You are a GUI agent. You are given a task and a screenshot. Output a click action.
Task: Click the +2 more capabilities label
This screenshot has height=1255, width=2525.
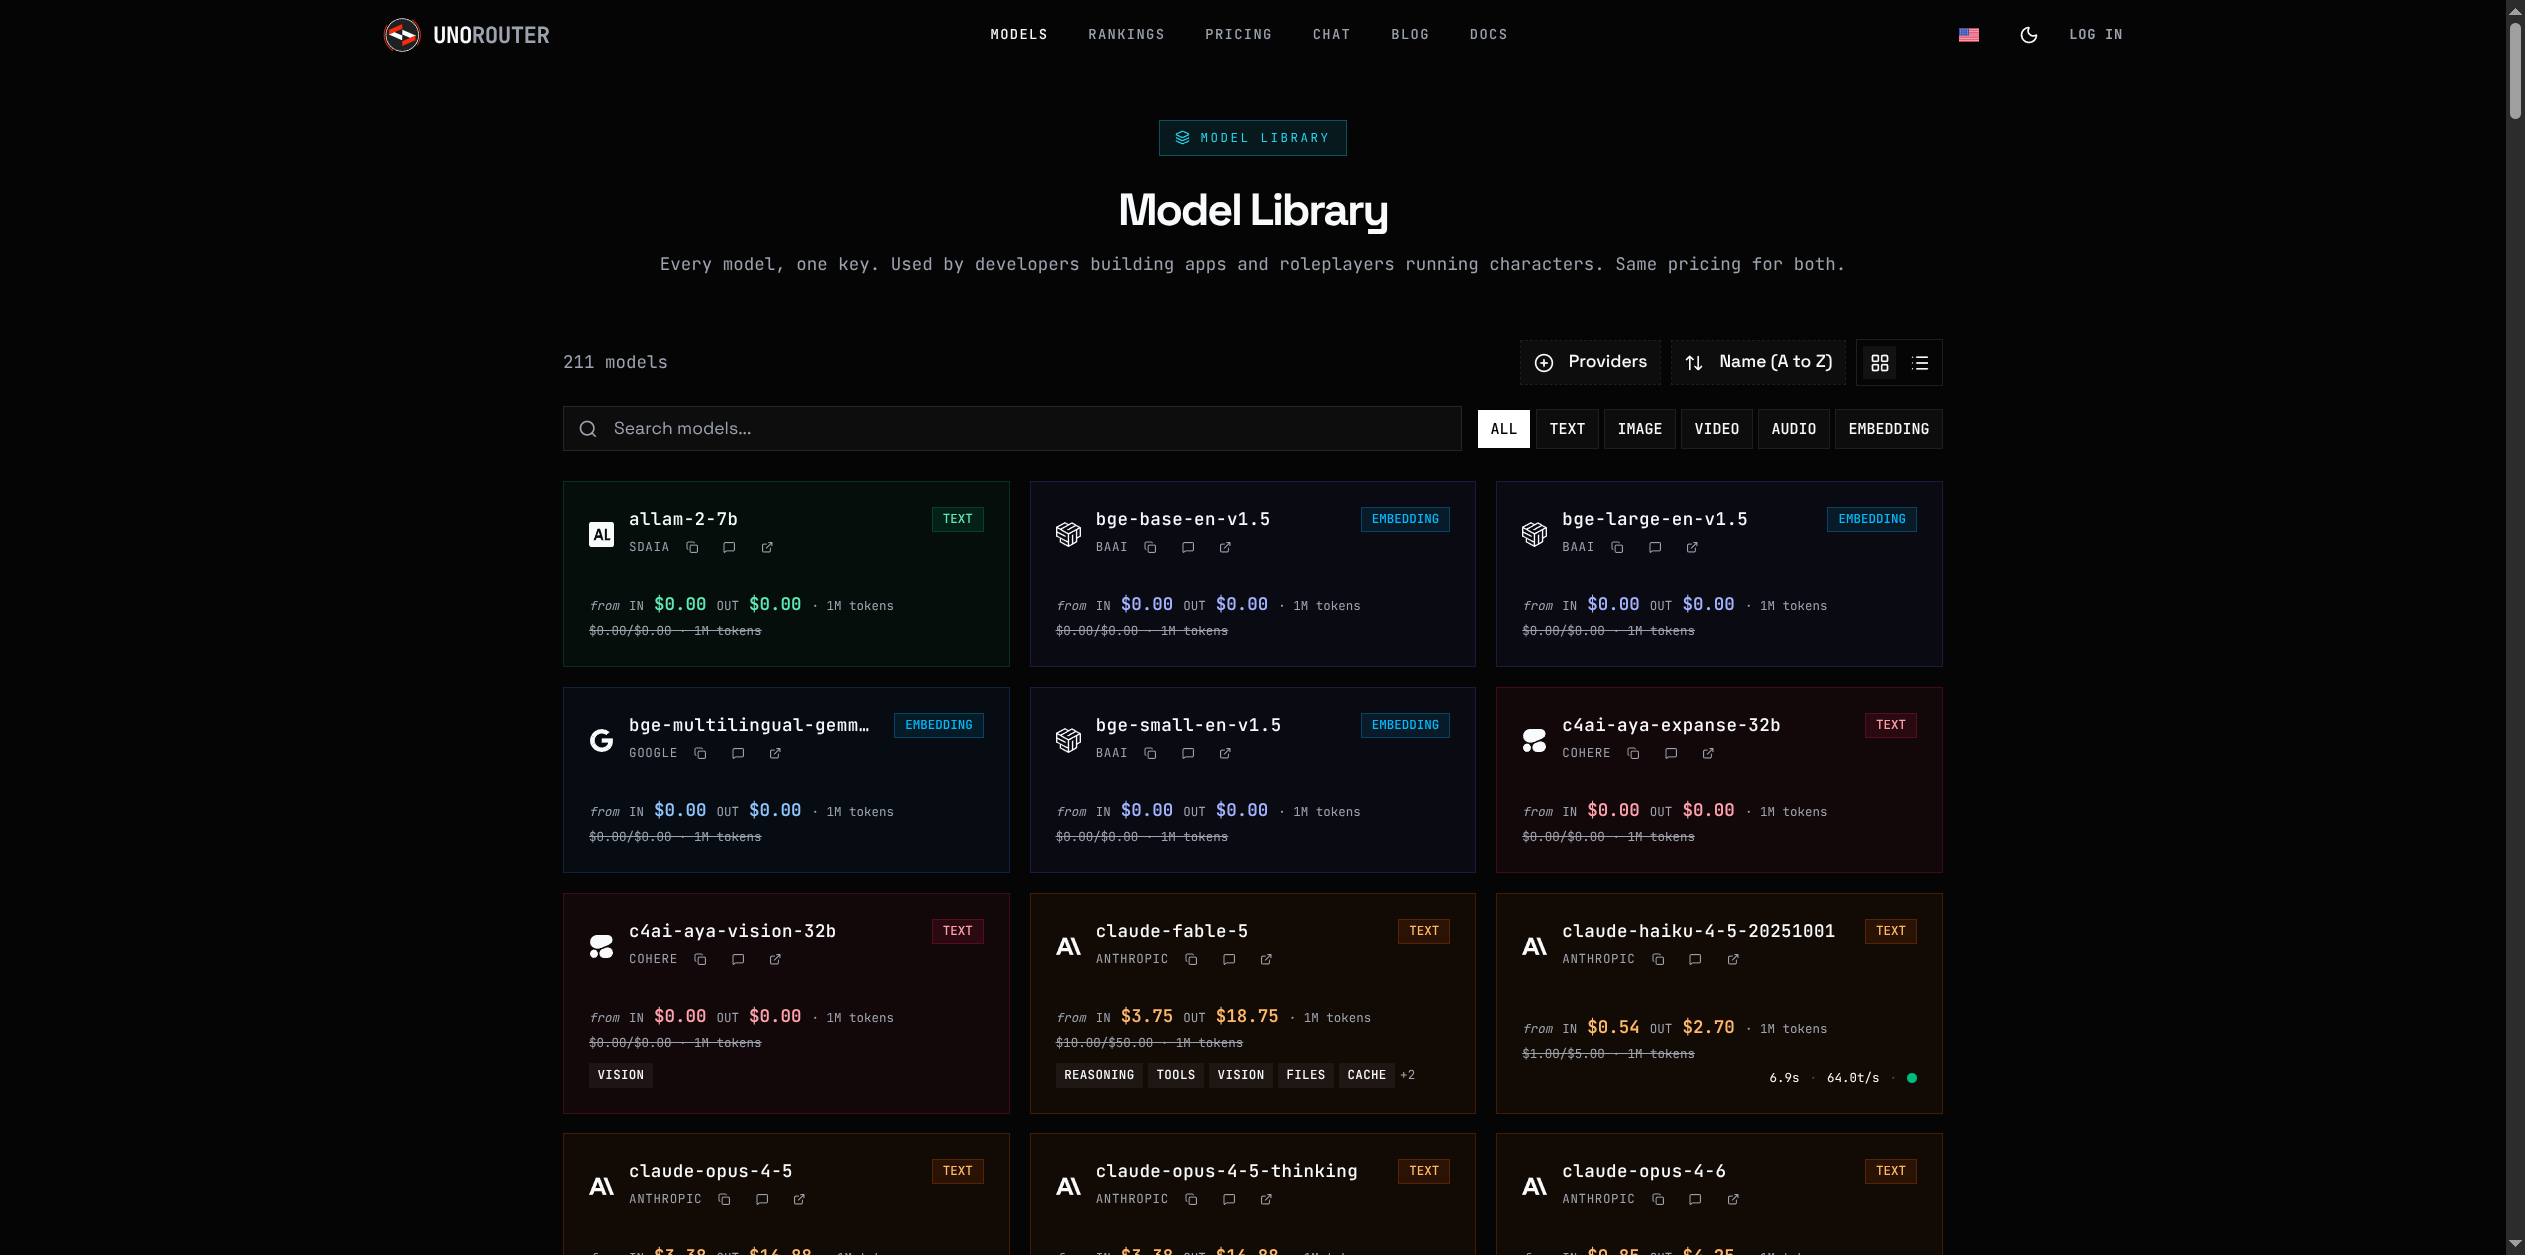pos(1408,1075)
